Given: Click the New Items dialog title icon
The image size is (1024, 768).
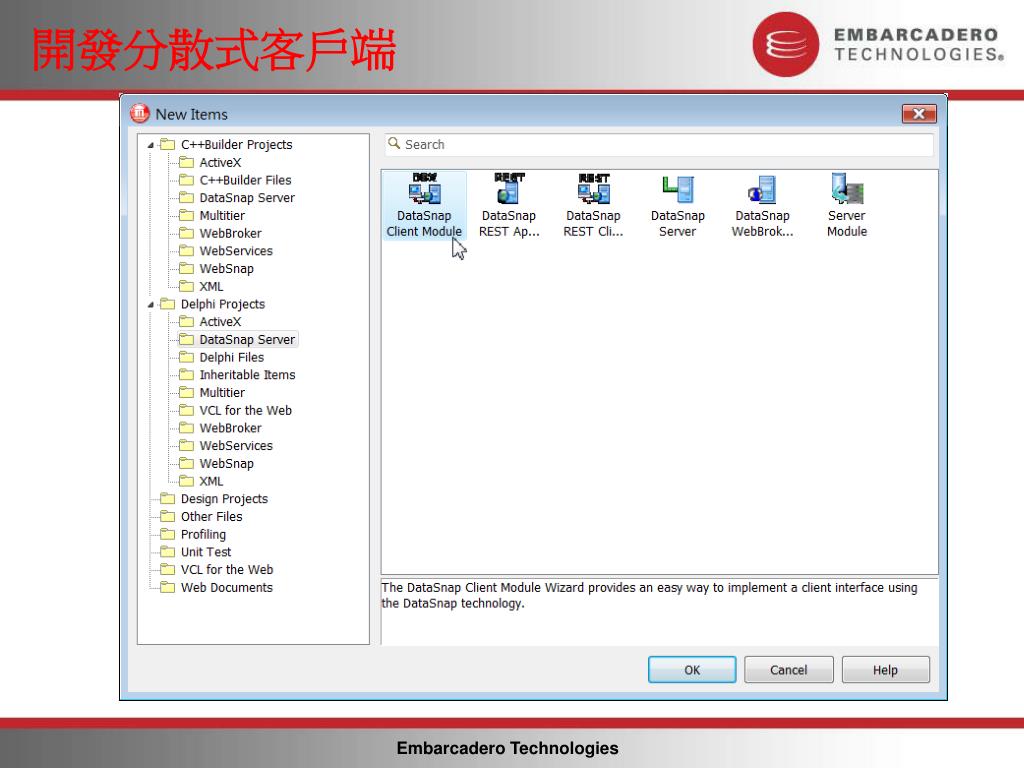Looking at the screenshot, I should click(140, 114).
